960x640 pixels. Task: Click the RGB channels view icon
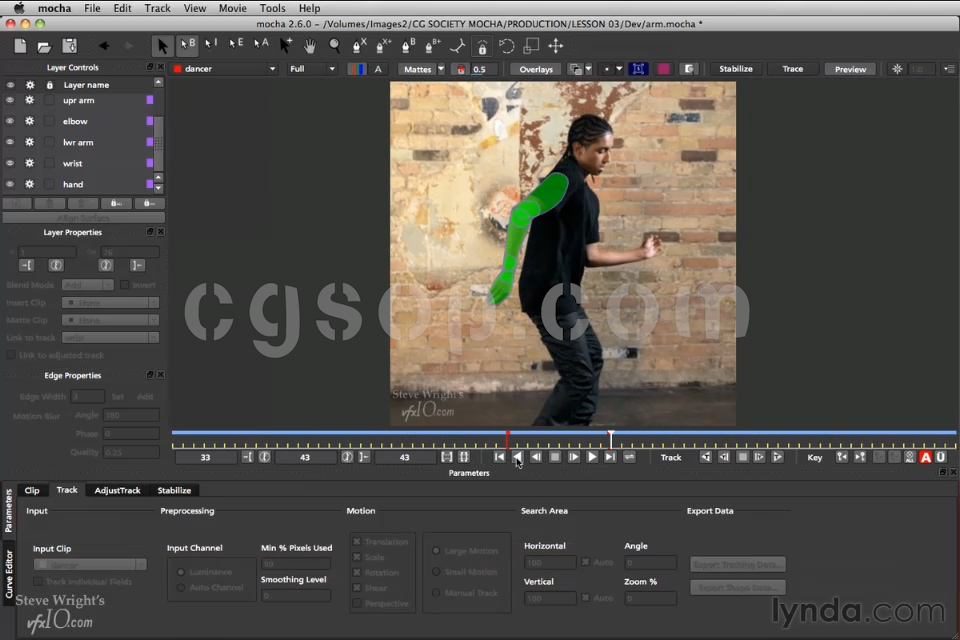(x=356, y=69)
